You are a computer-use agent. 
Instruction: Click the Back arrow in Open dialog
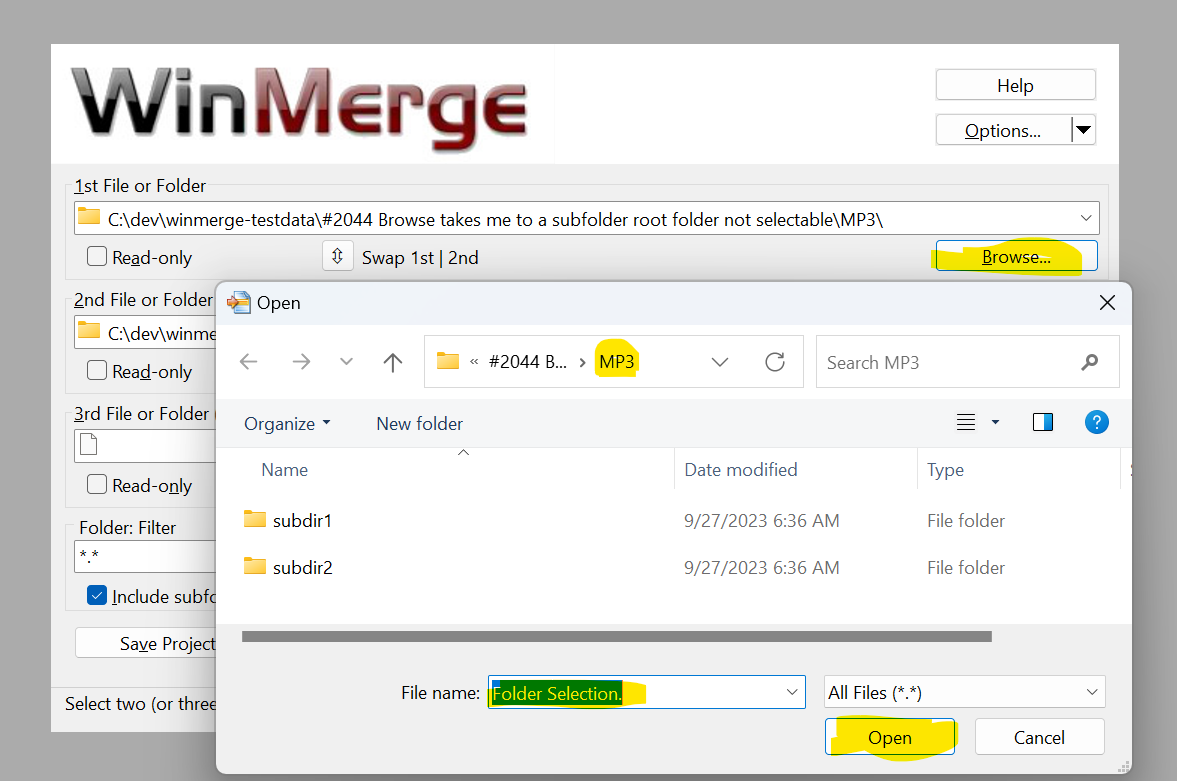(x=248, y=362)
